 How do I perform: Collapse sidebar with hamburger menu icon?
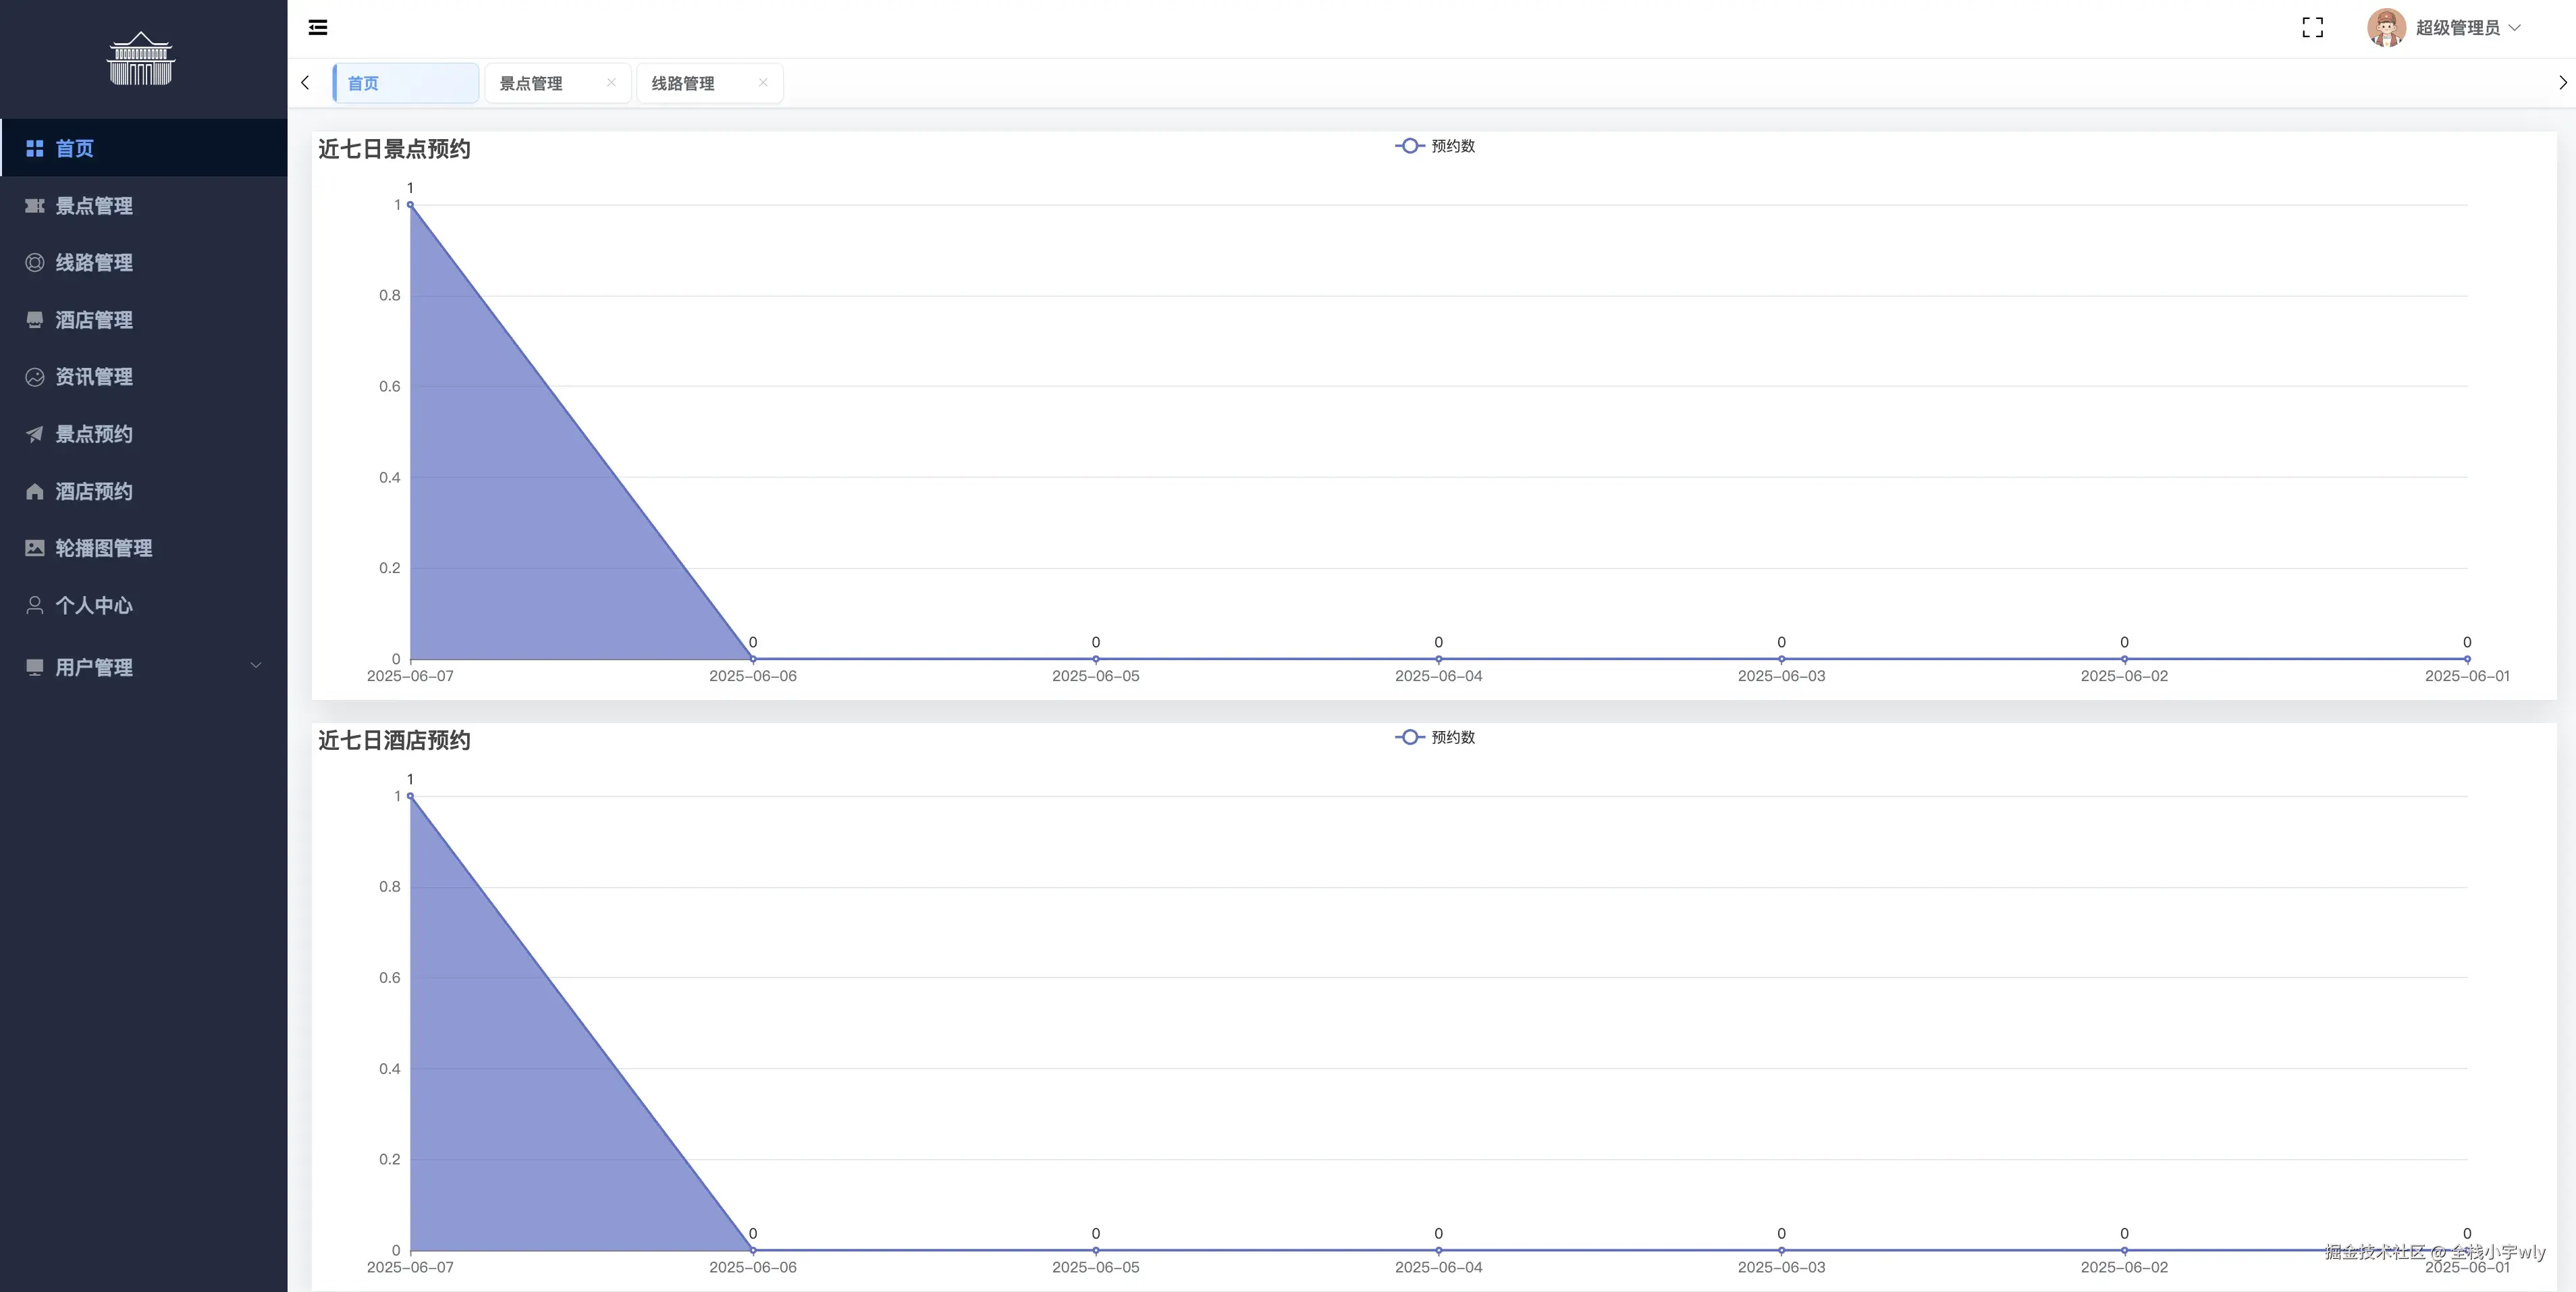click(x=318, y=27)
